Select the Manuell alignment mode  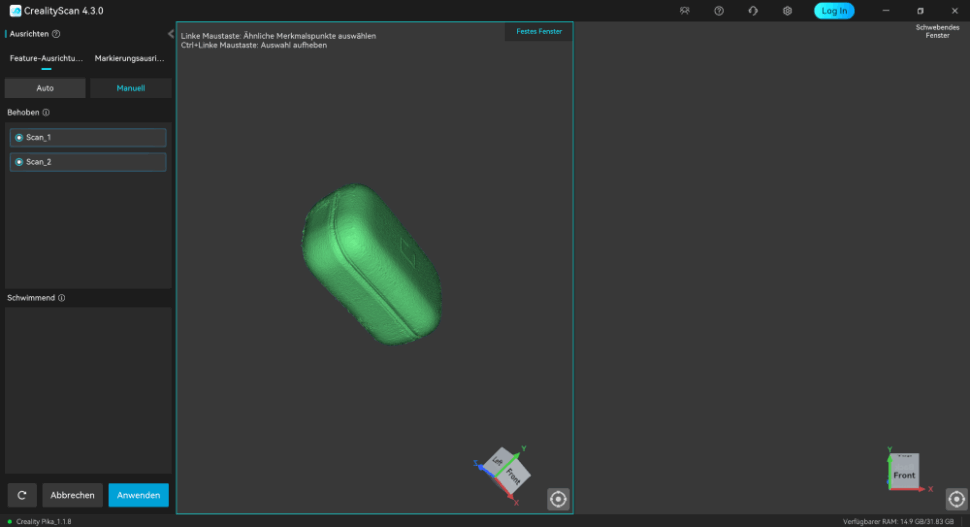point(131,88)
